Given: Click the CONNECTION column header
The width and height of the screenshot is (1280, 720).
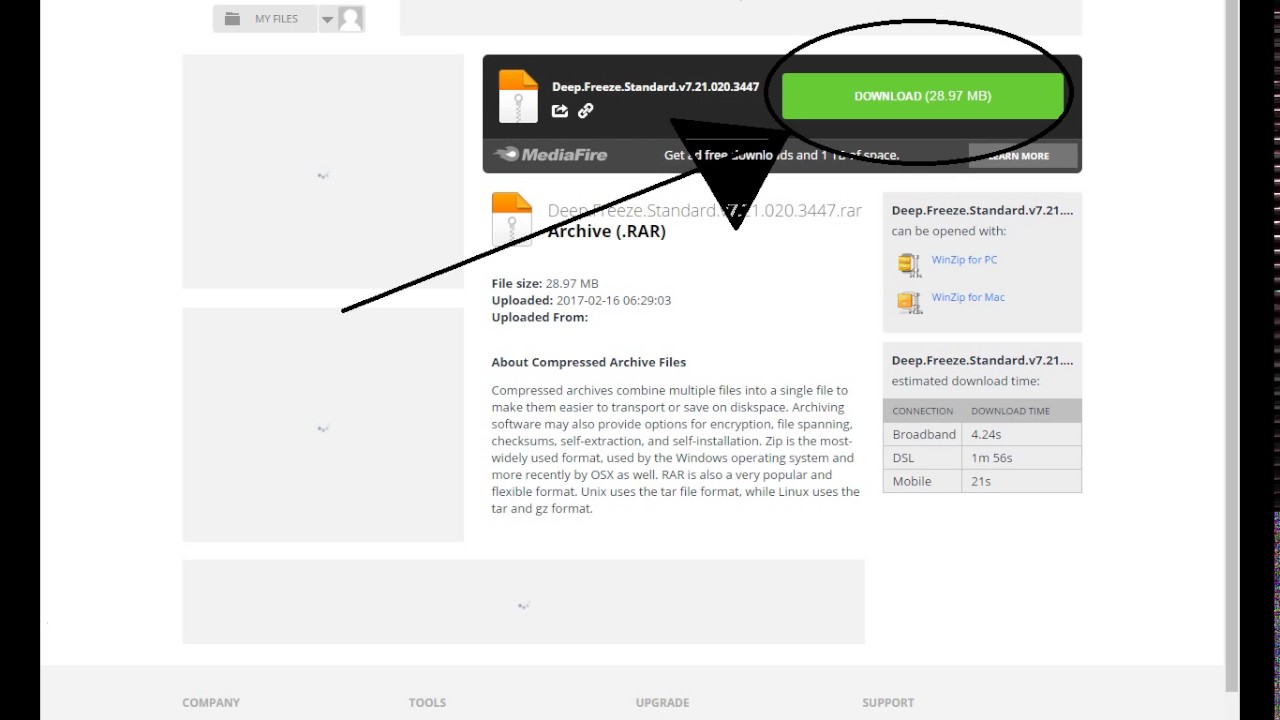Looking at the screenshot, I should (x=923, y=411).
